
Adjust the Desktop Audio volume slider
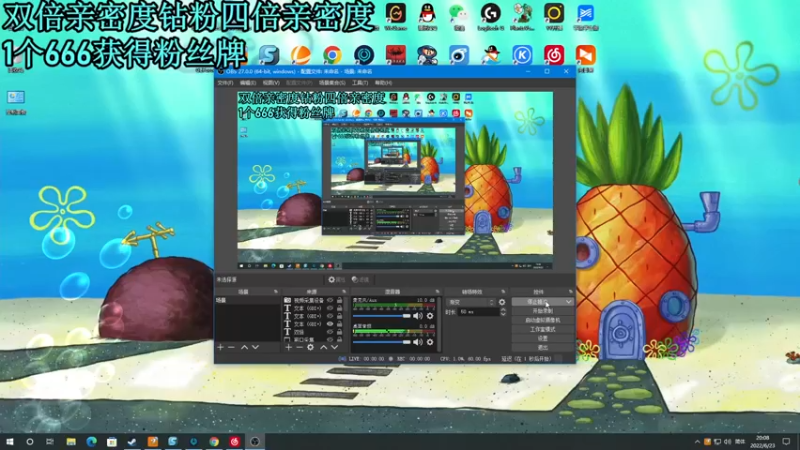point(382,342)
